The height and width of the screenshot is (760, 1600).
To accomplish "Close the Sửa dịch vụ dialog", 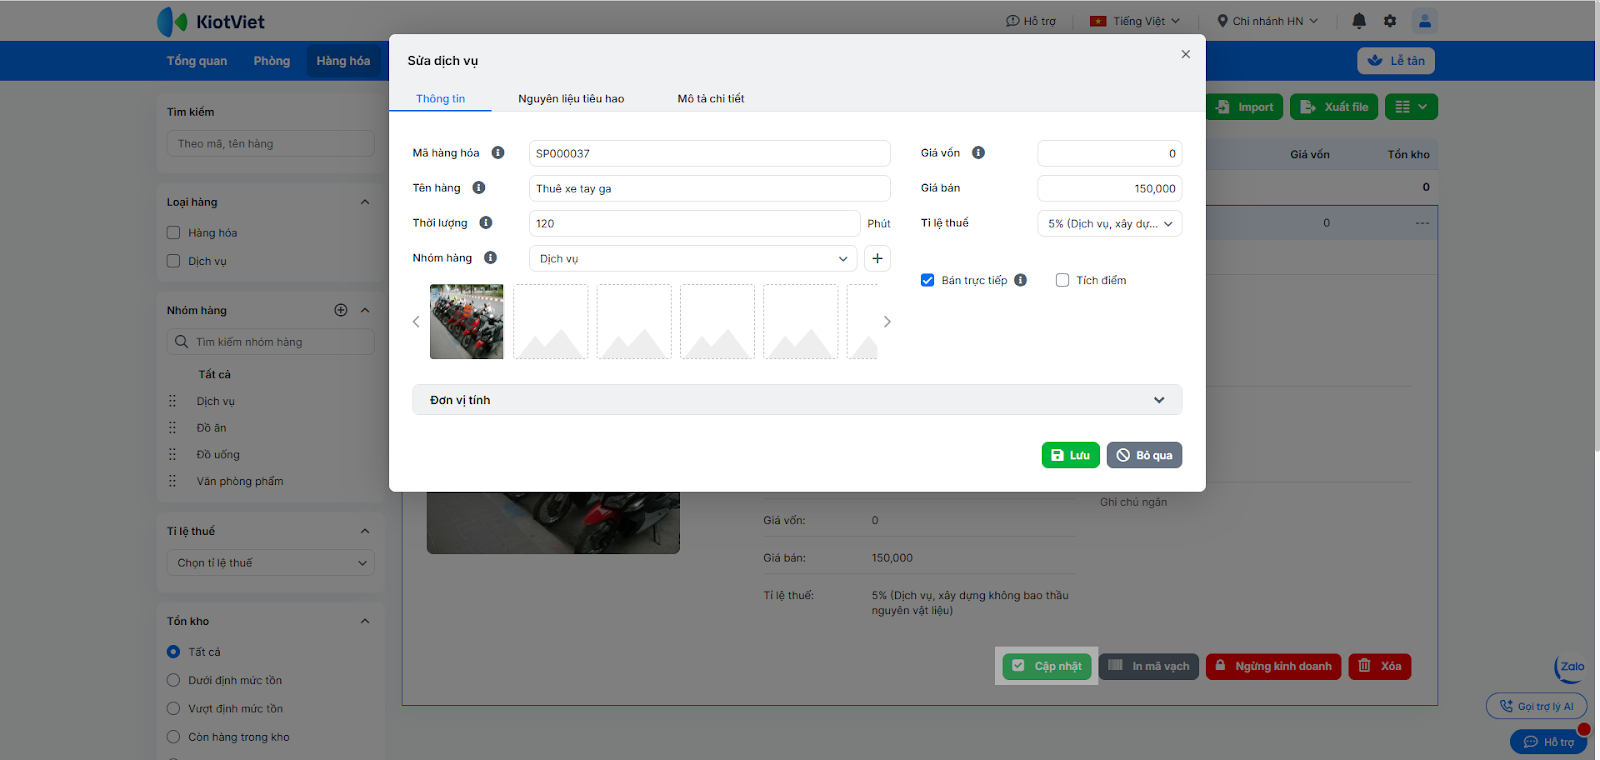I will click(1186, 54).
